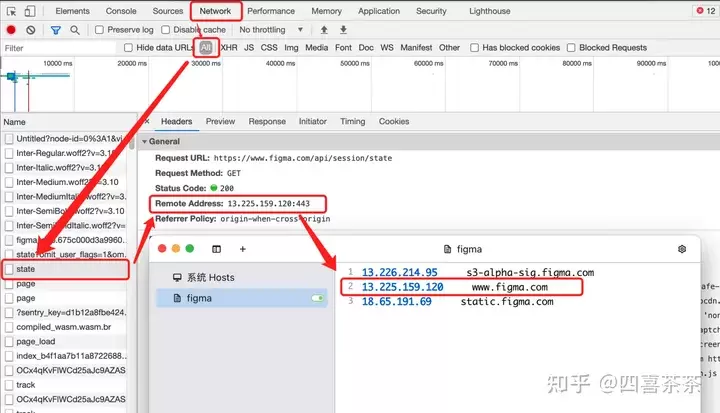
Task: Click the request list scrollbar thumb
Action: coord(132,142)
